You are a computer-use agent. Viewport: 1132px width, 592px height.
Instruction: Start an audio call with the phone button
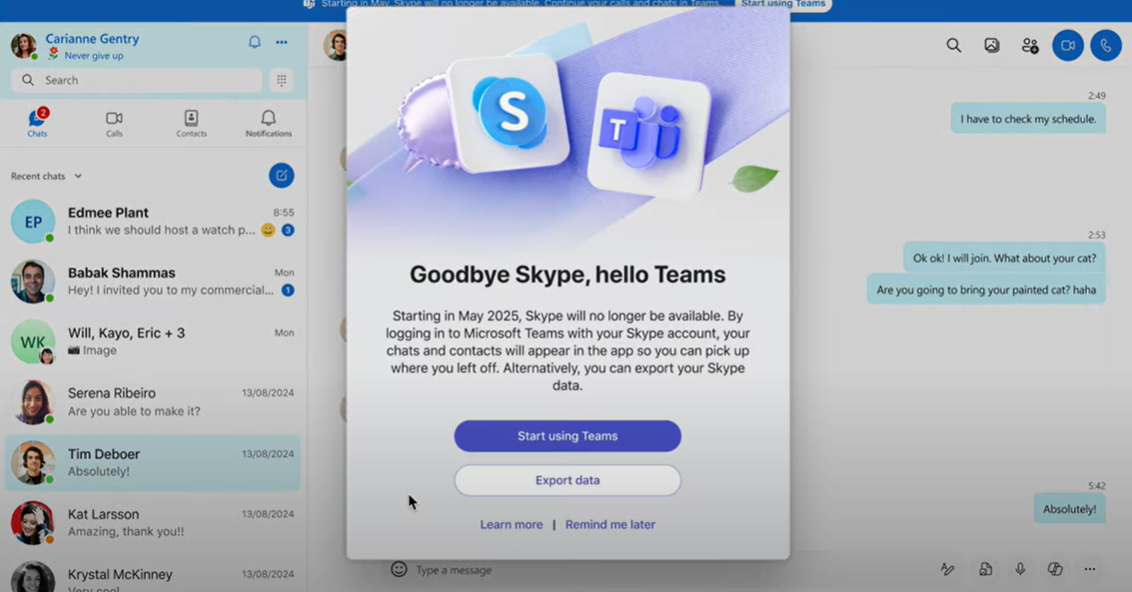coord(1105,46)
